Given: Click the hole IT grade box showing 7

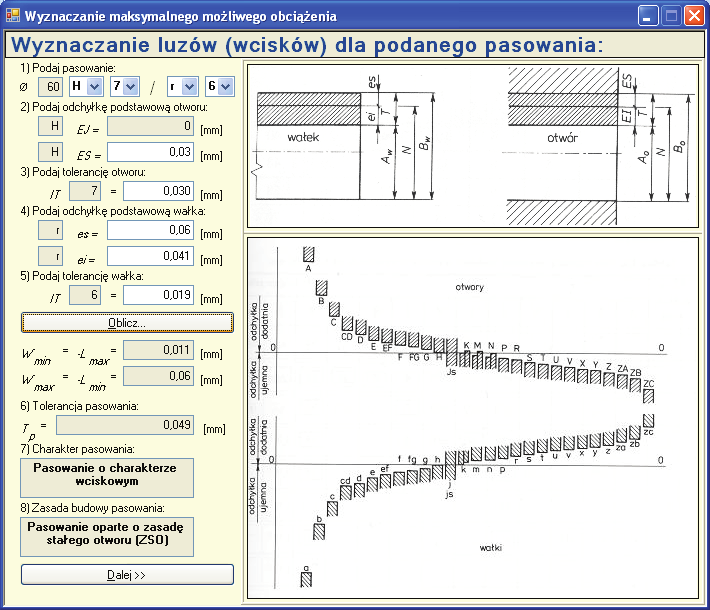Looking at the screenshot, I should coord(85,191).
